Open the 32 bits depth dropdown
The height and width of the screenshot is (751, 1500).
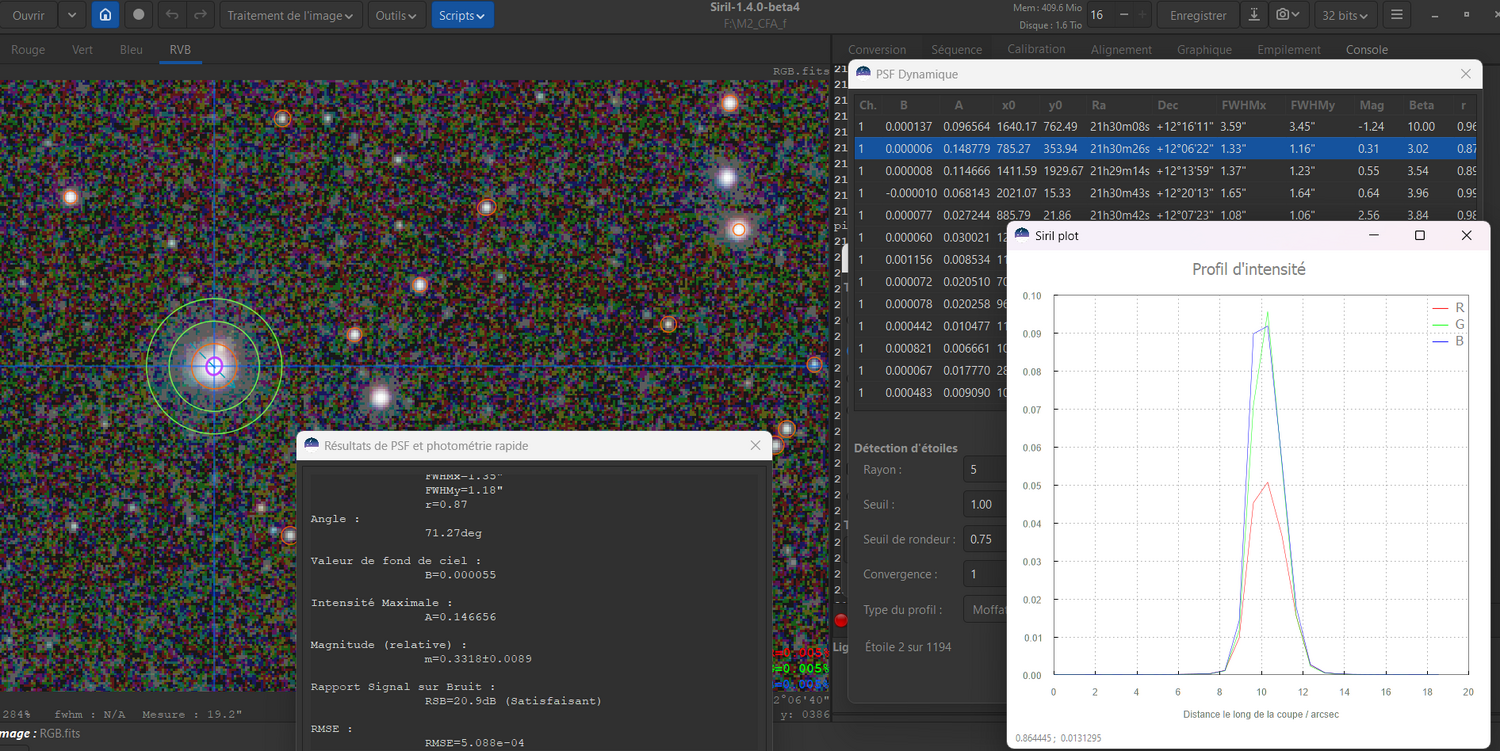pyautogui.click(x=1345, y=15)
